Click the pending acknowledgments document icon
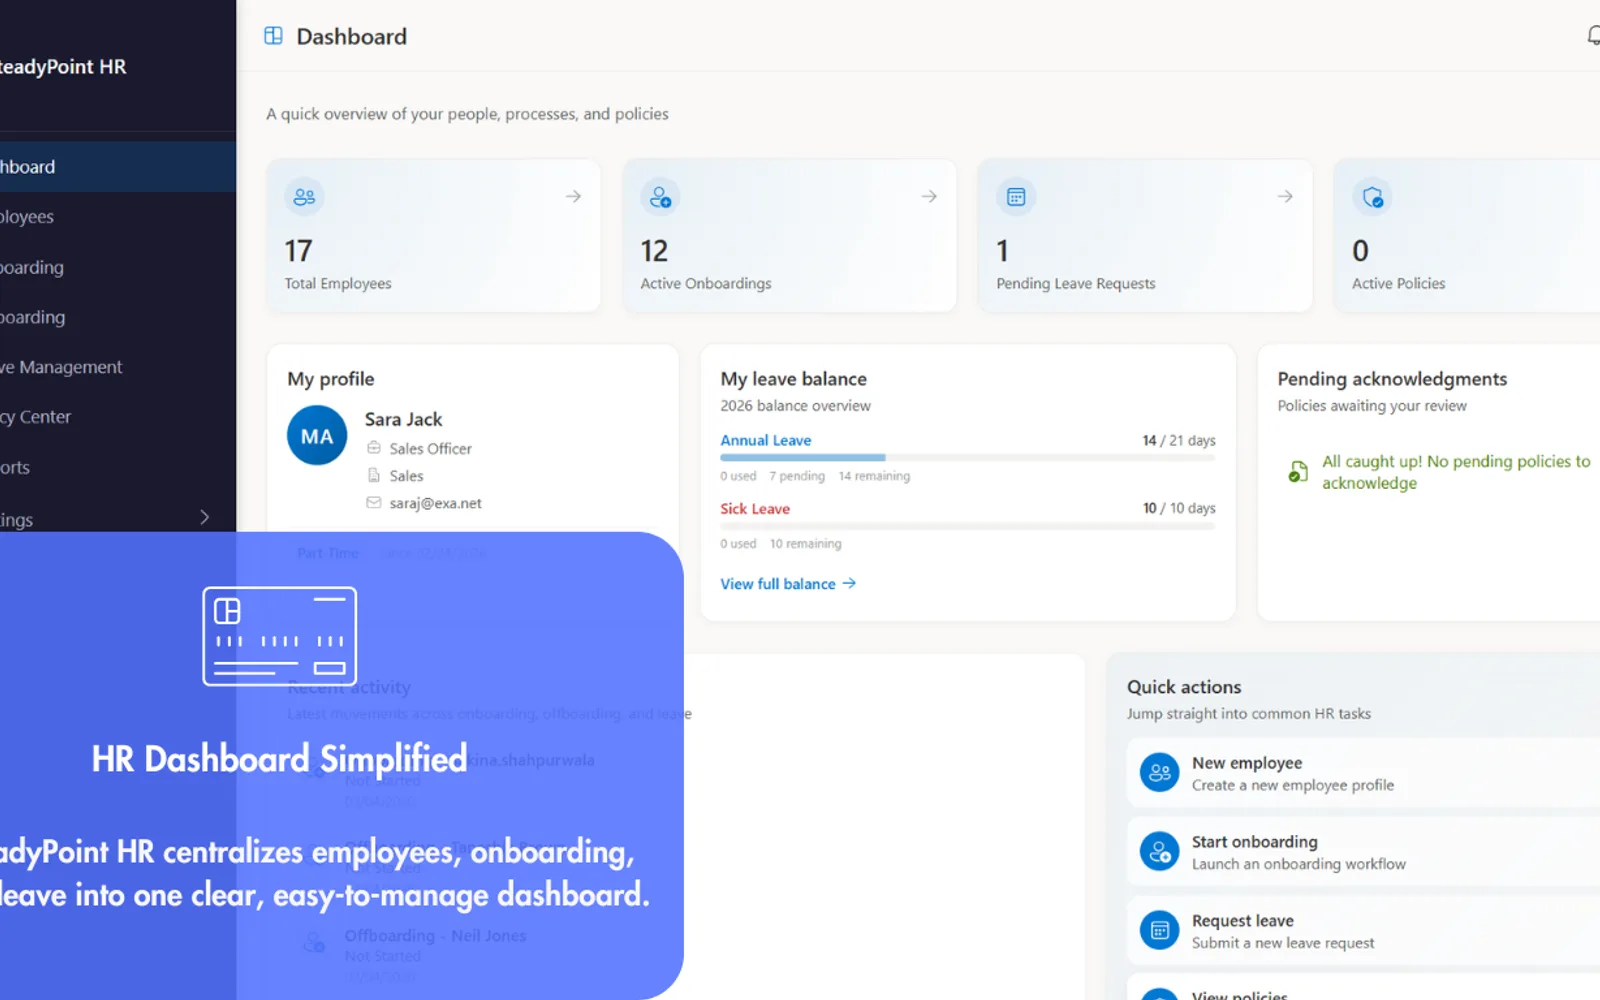Screen dimensions: 1600x1000 [x=1297, y=471]
